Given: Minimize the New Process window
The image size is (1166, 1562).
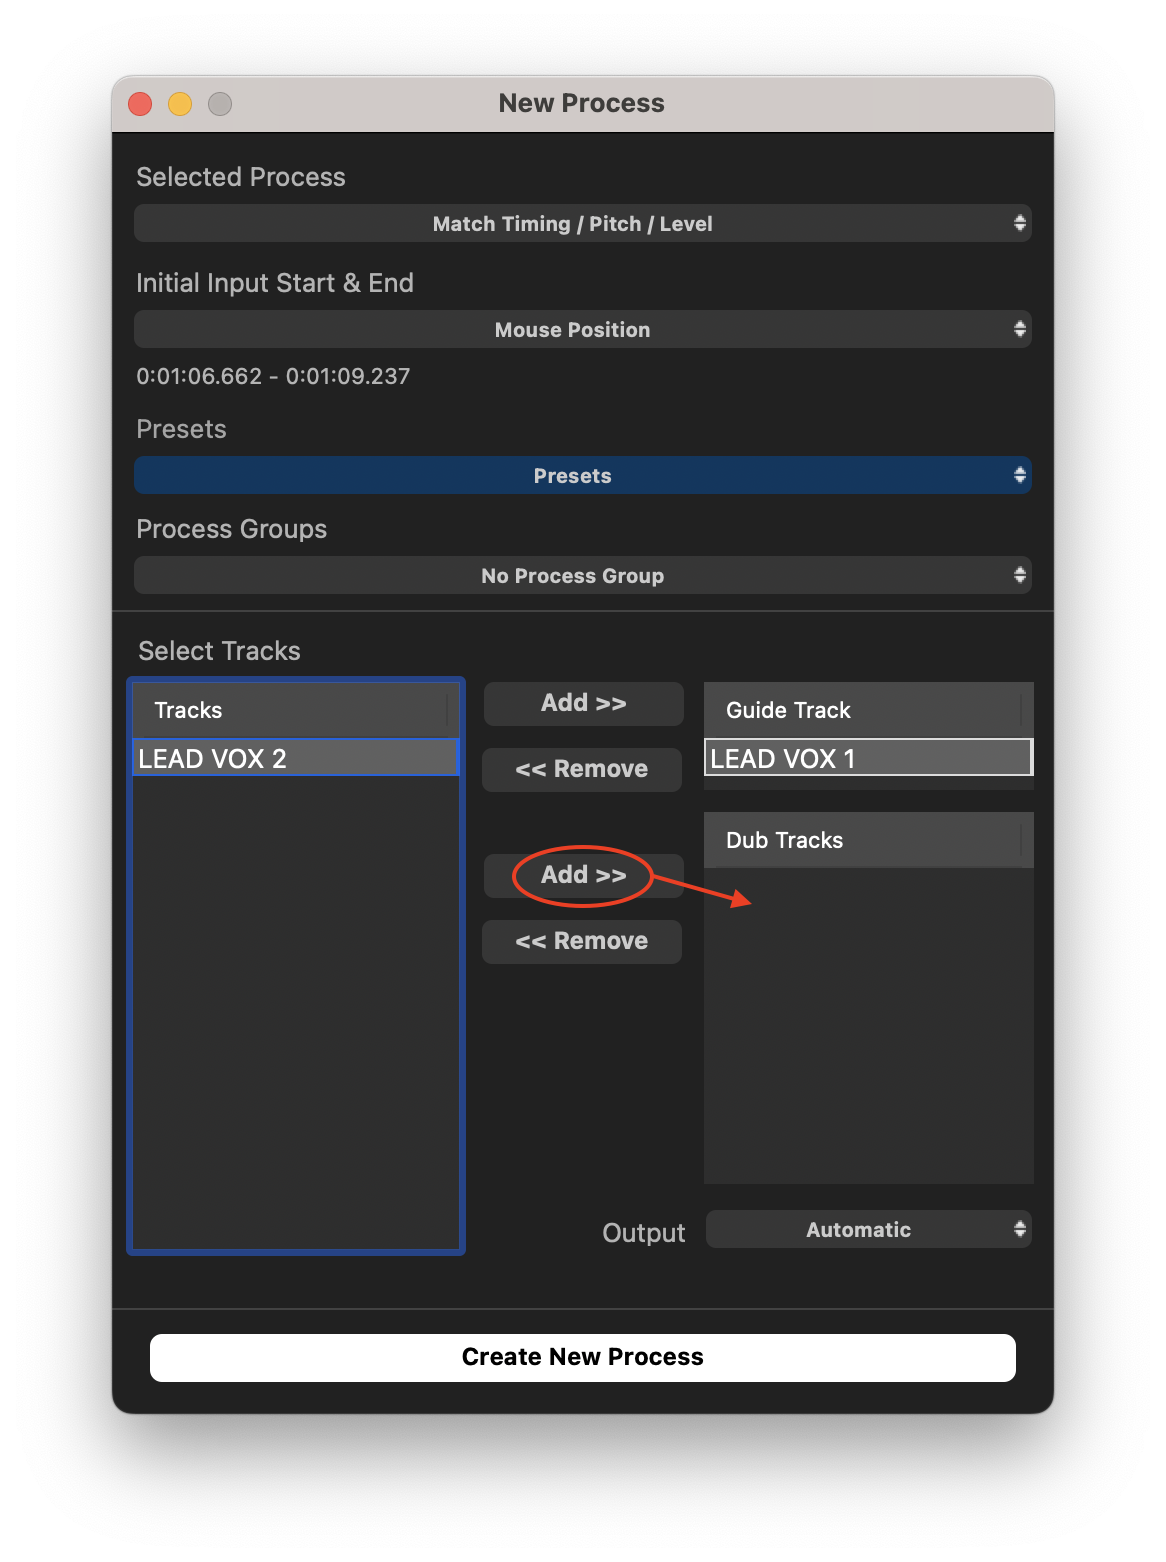Looking at the screenshot, I should tap(180, 104).
